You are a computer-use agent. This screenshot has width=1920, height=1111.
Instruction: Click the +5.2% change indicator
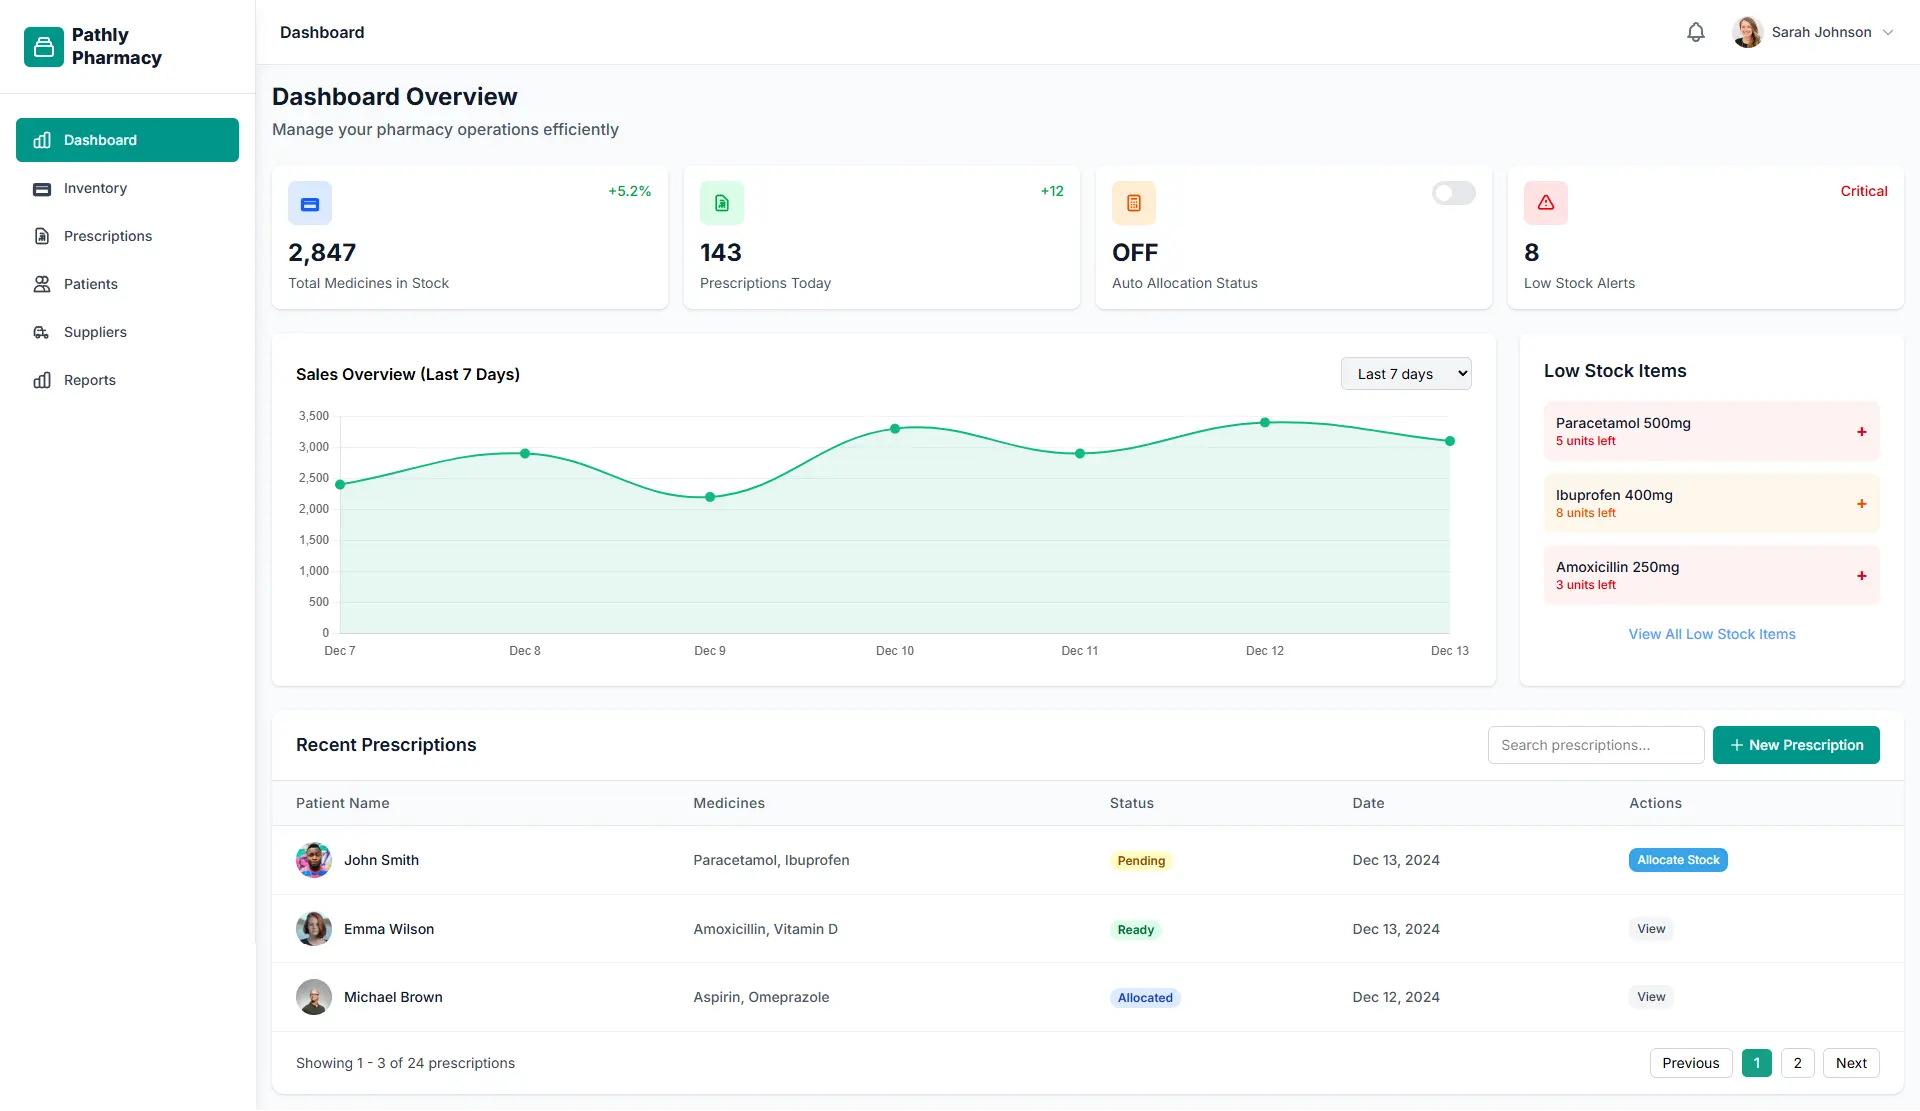[630, 191]
